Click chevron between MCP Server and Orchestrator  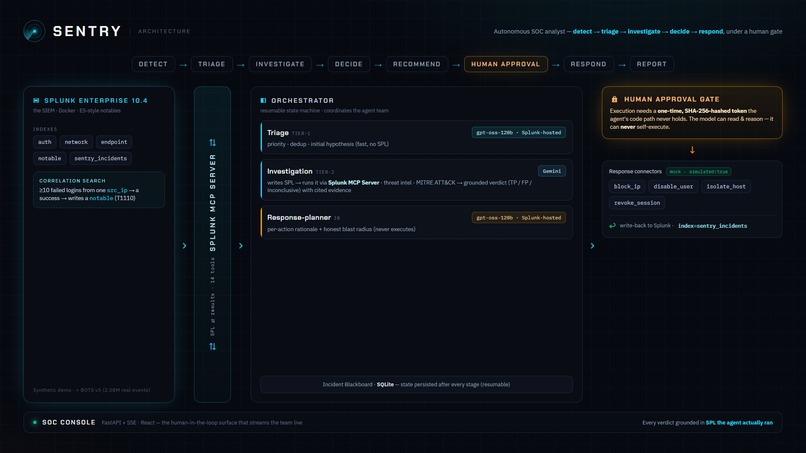click(x=241, y=246)
